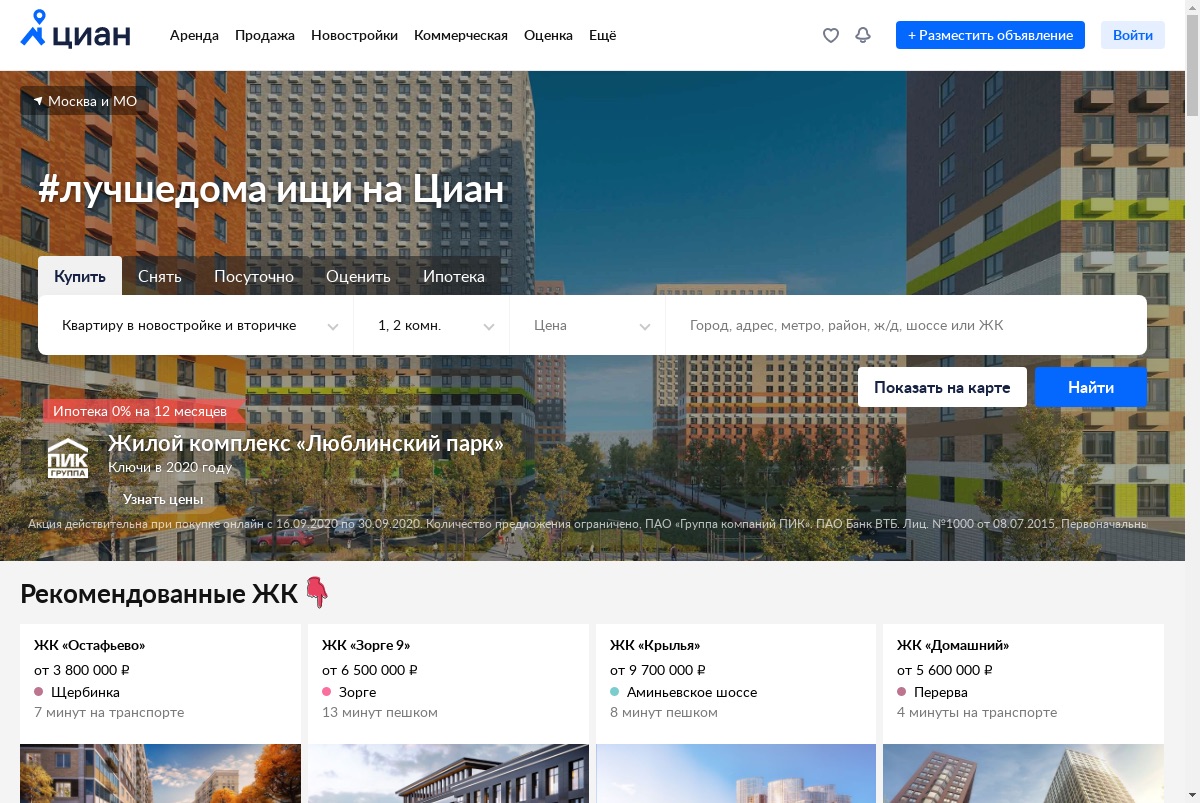This screenshot has width=1200, height=803.
Task: Open ЖК «Домашний» card title
Action: (953, 645)
